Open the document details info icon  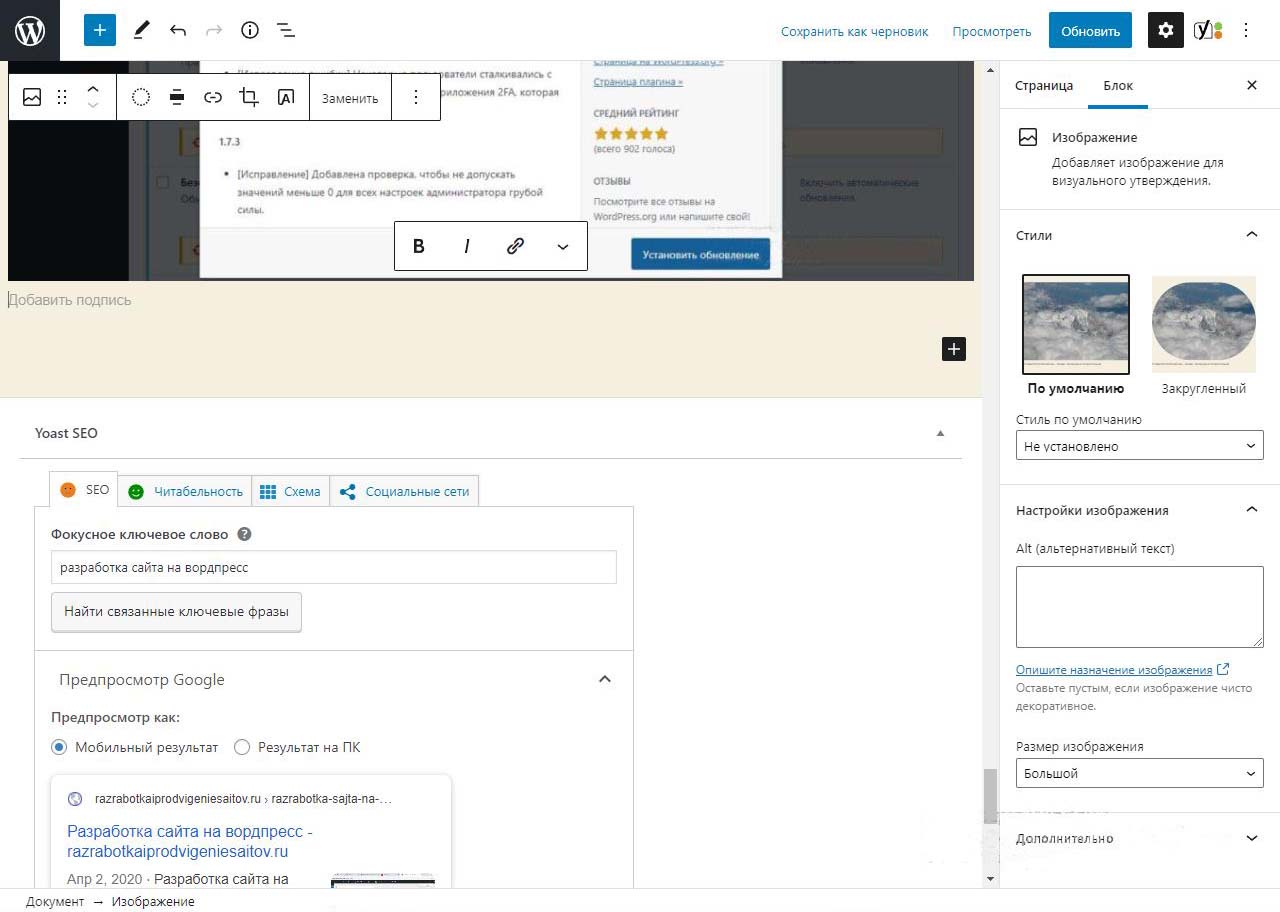coord(250,30)
